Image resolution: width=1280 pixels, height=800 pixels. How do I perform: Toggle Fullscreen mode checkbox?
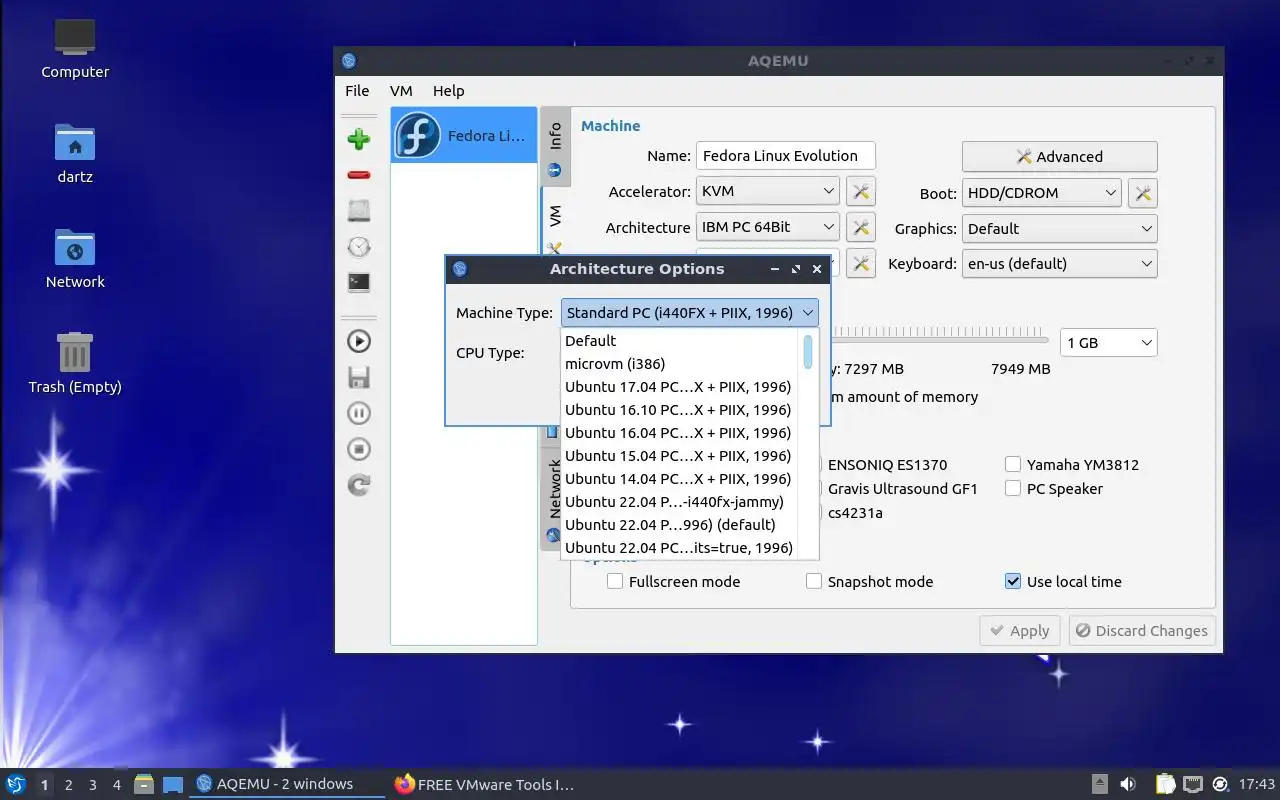coord(615,581)
